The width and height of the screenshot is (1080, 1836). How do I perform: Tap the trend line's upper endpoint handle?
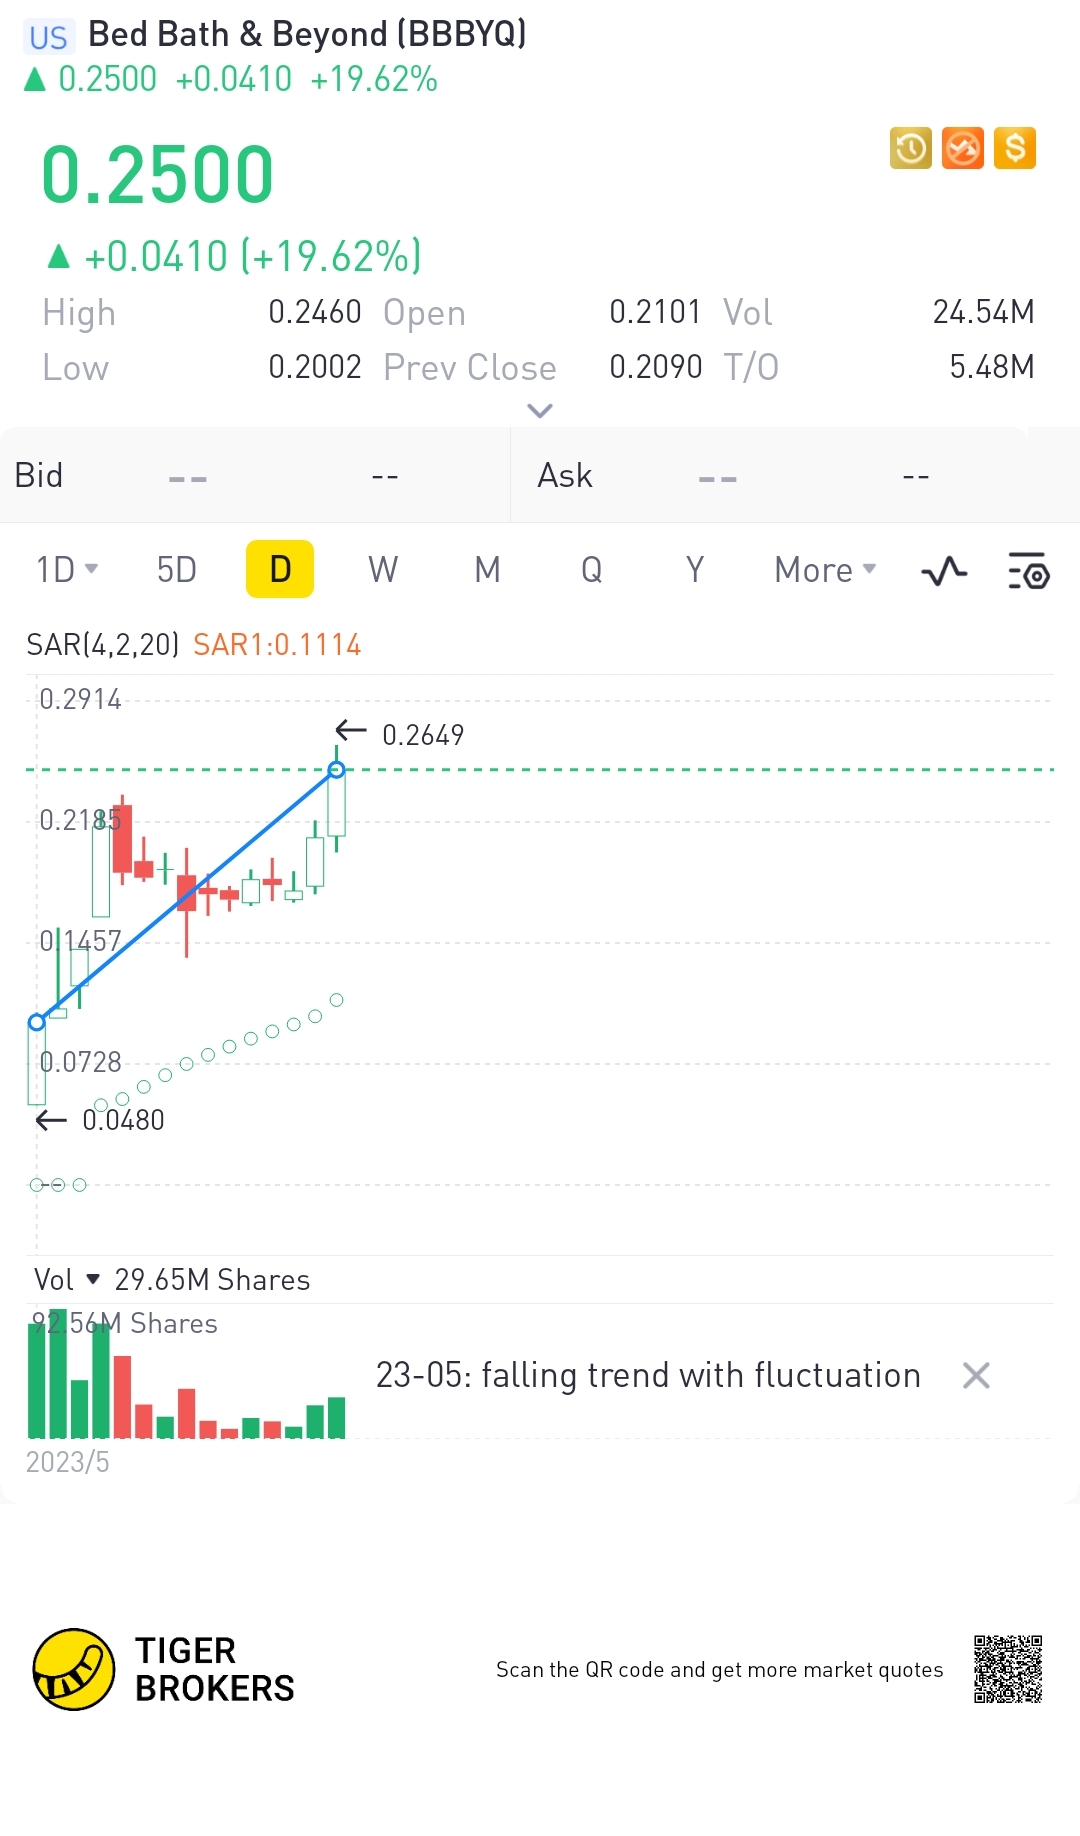pos(337,770)
